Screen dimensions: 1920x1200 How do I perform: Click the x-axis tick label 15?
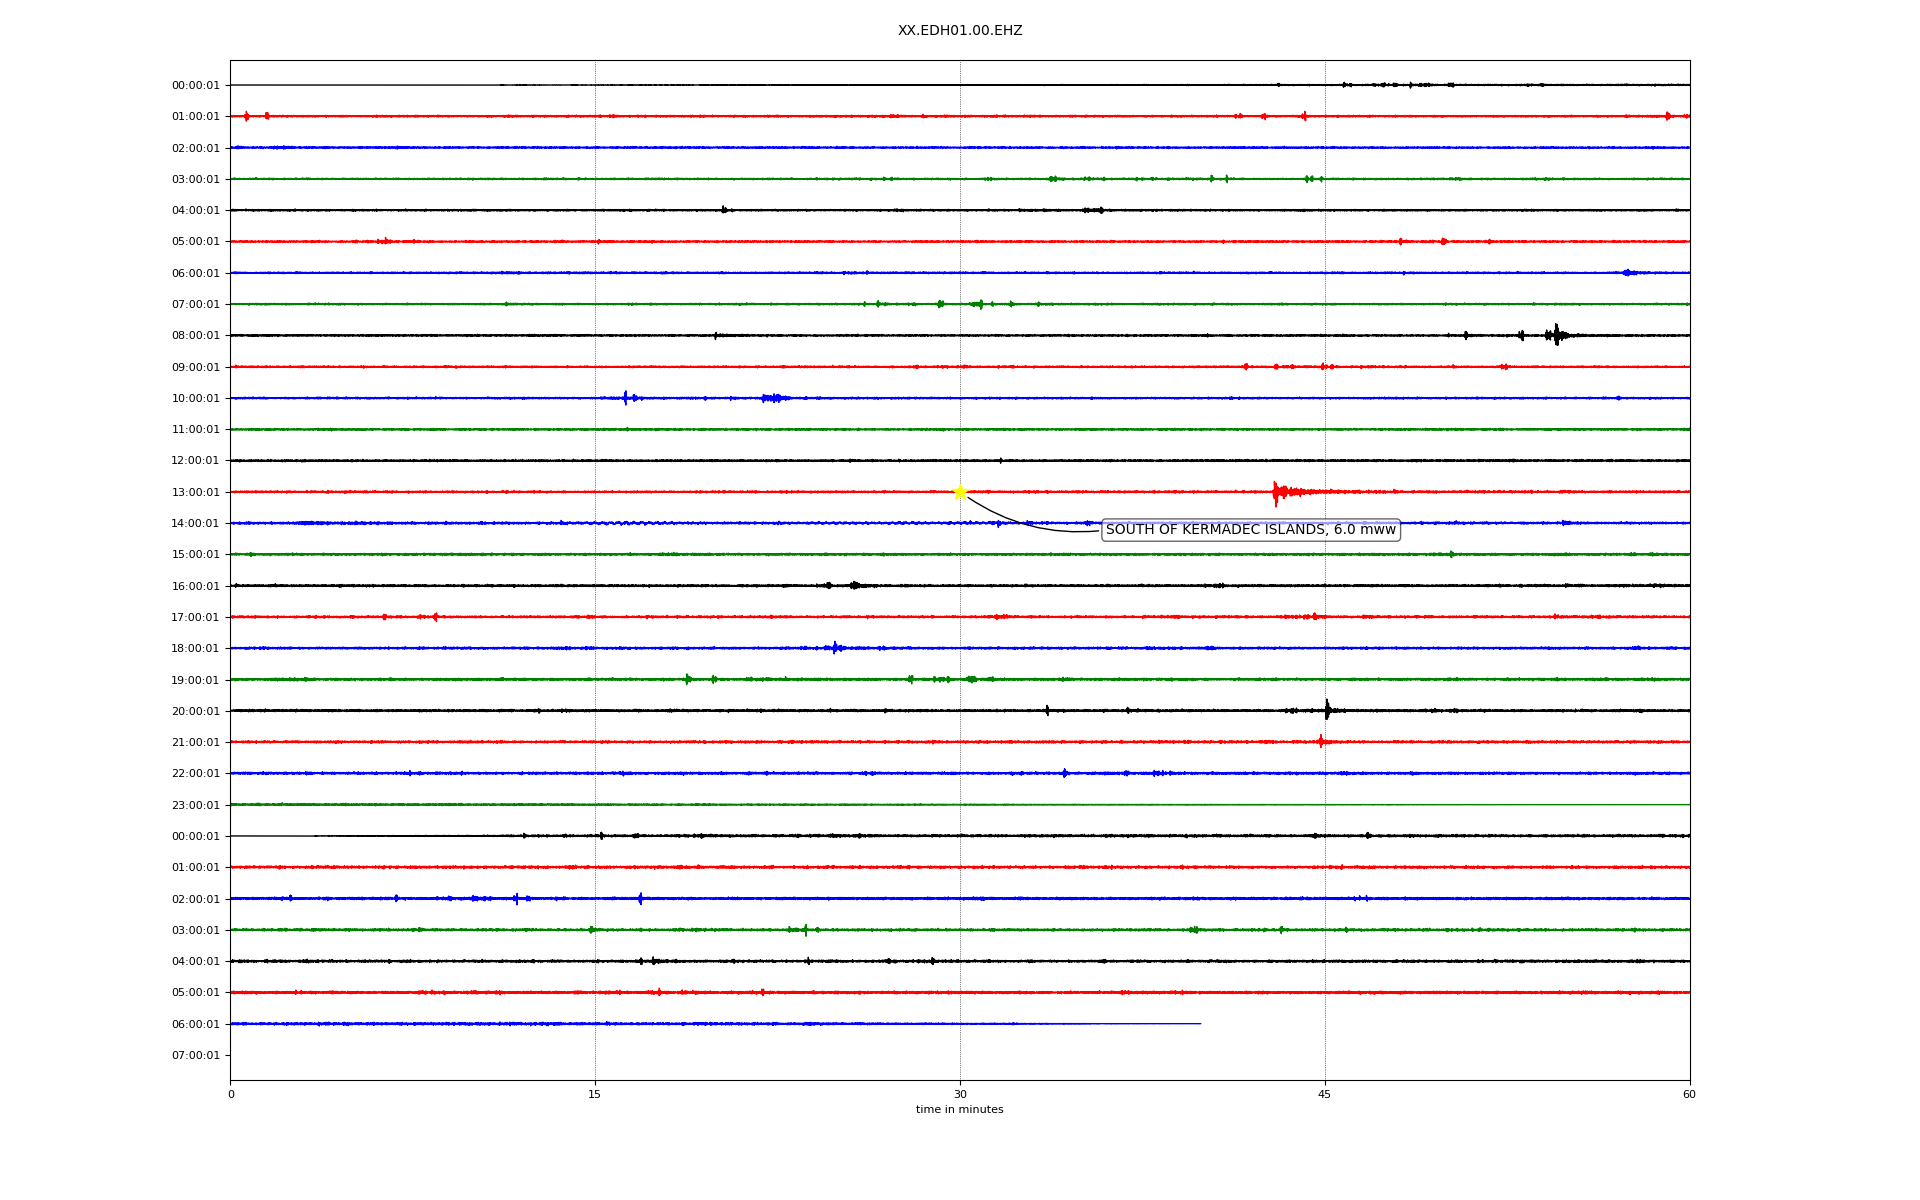[595, 1094]
